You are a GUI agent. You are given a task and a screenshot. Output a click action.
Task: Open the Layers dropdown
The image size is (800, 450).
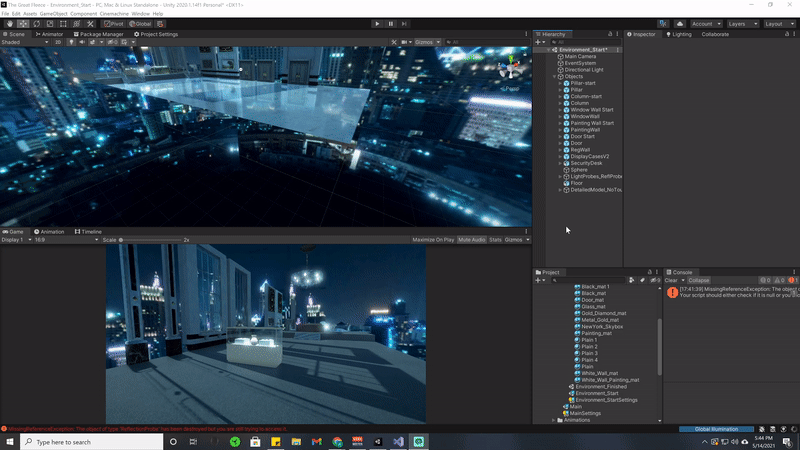coord(741,23)
